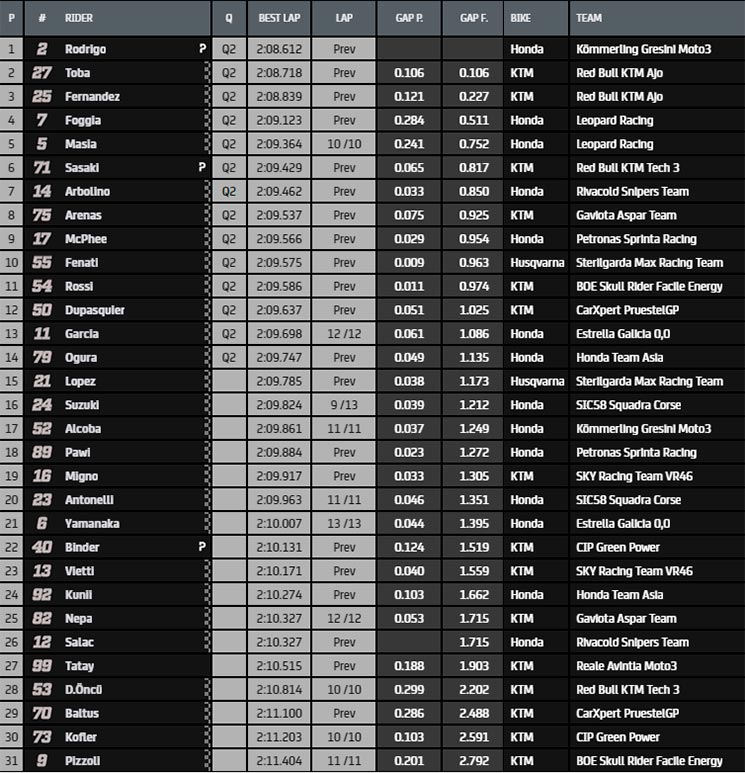Click the BEST LAP column header

coord(279,18)
